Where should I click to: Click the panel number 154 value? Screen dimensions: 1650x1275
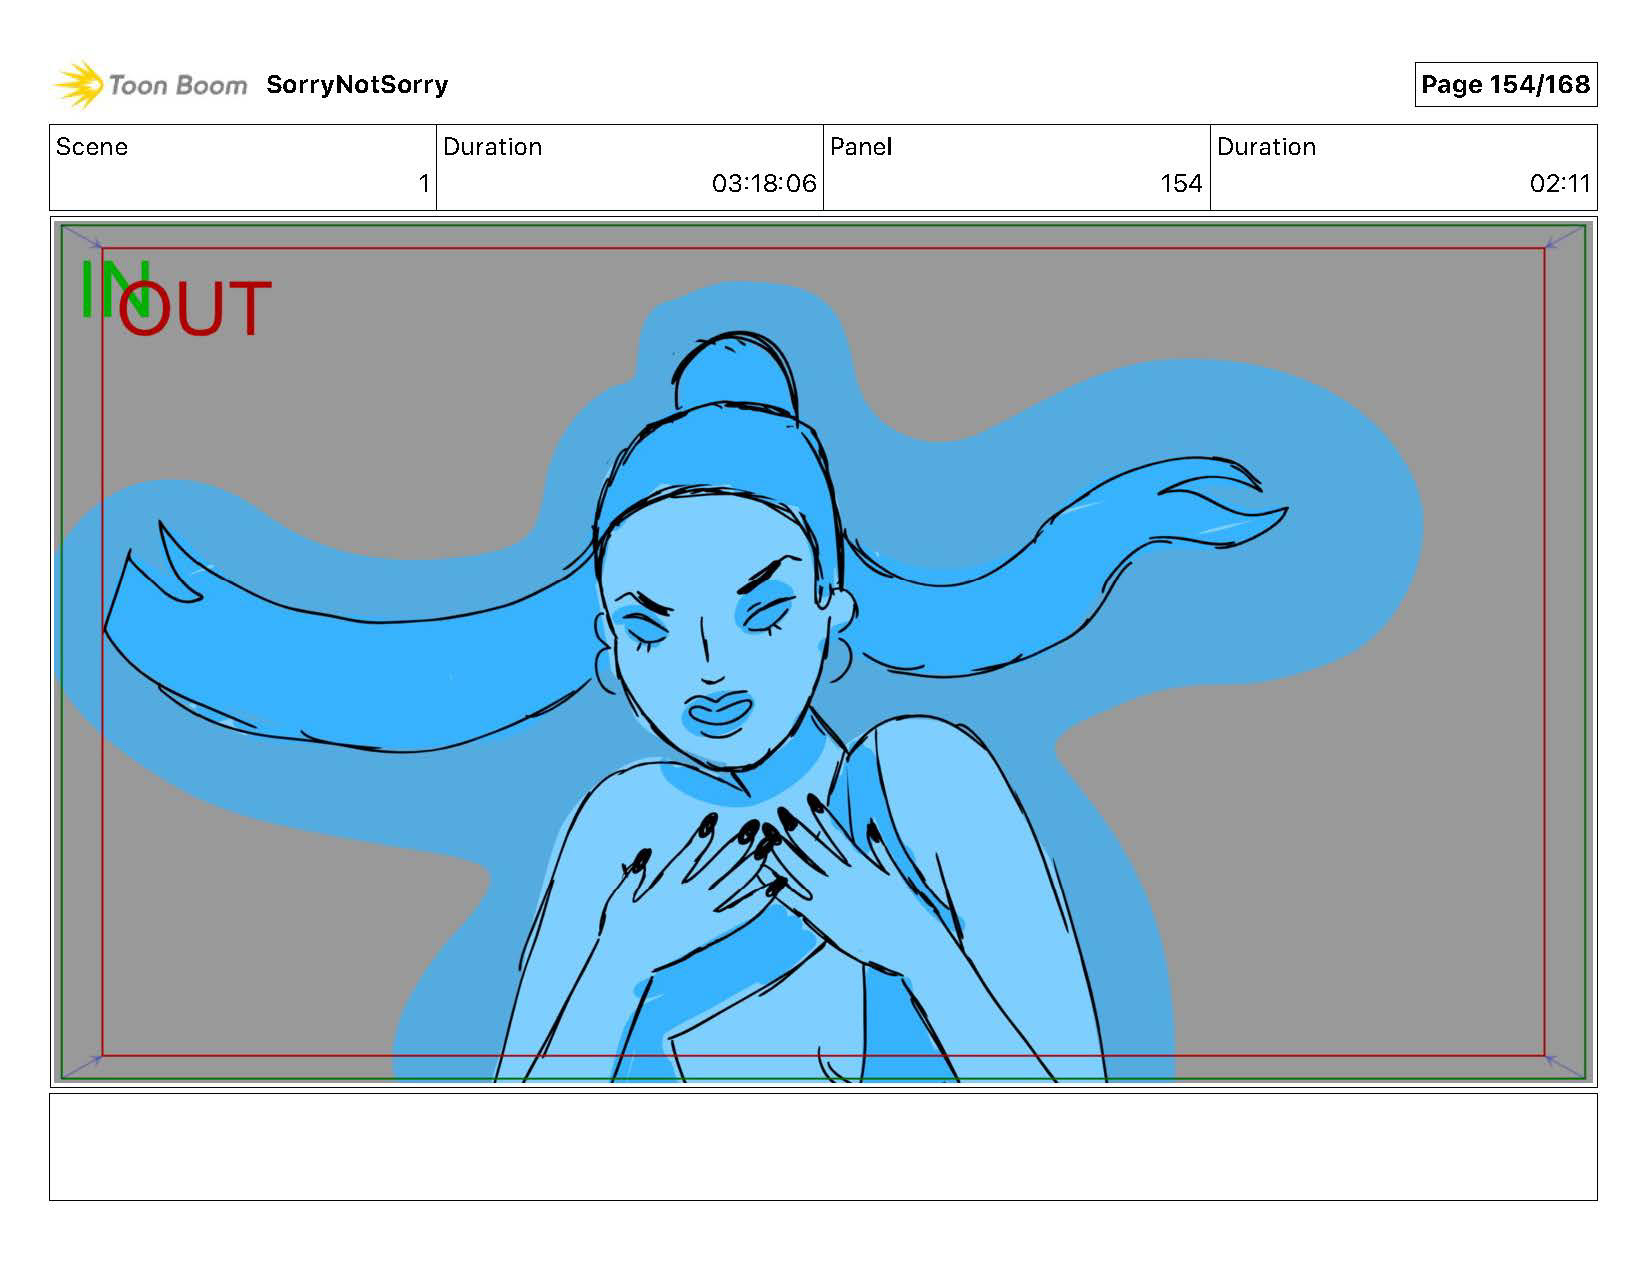(x=1181, y=184)
